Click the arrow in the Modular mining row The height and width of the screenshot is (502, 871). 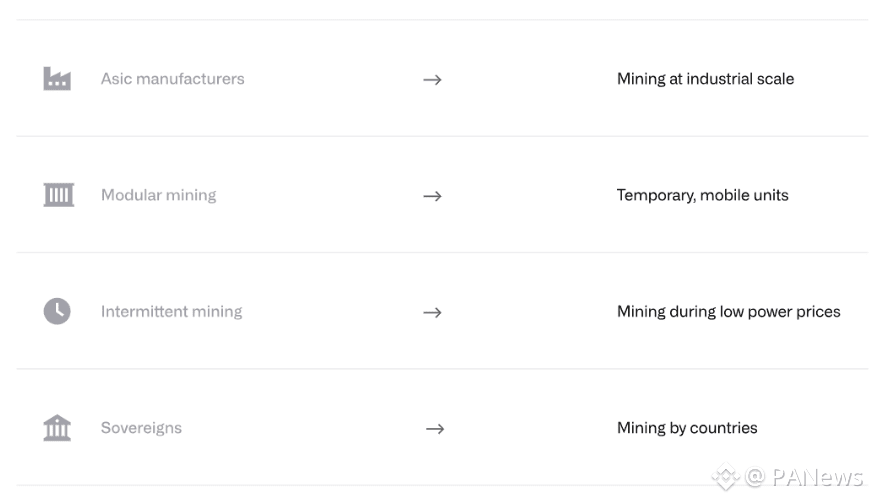[432, 196]
